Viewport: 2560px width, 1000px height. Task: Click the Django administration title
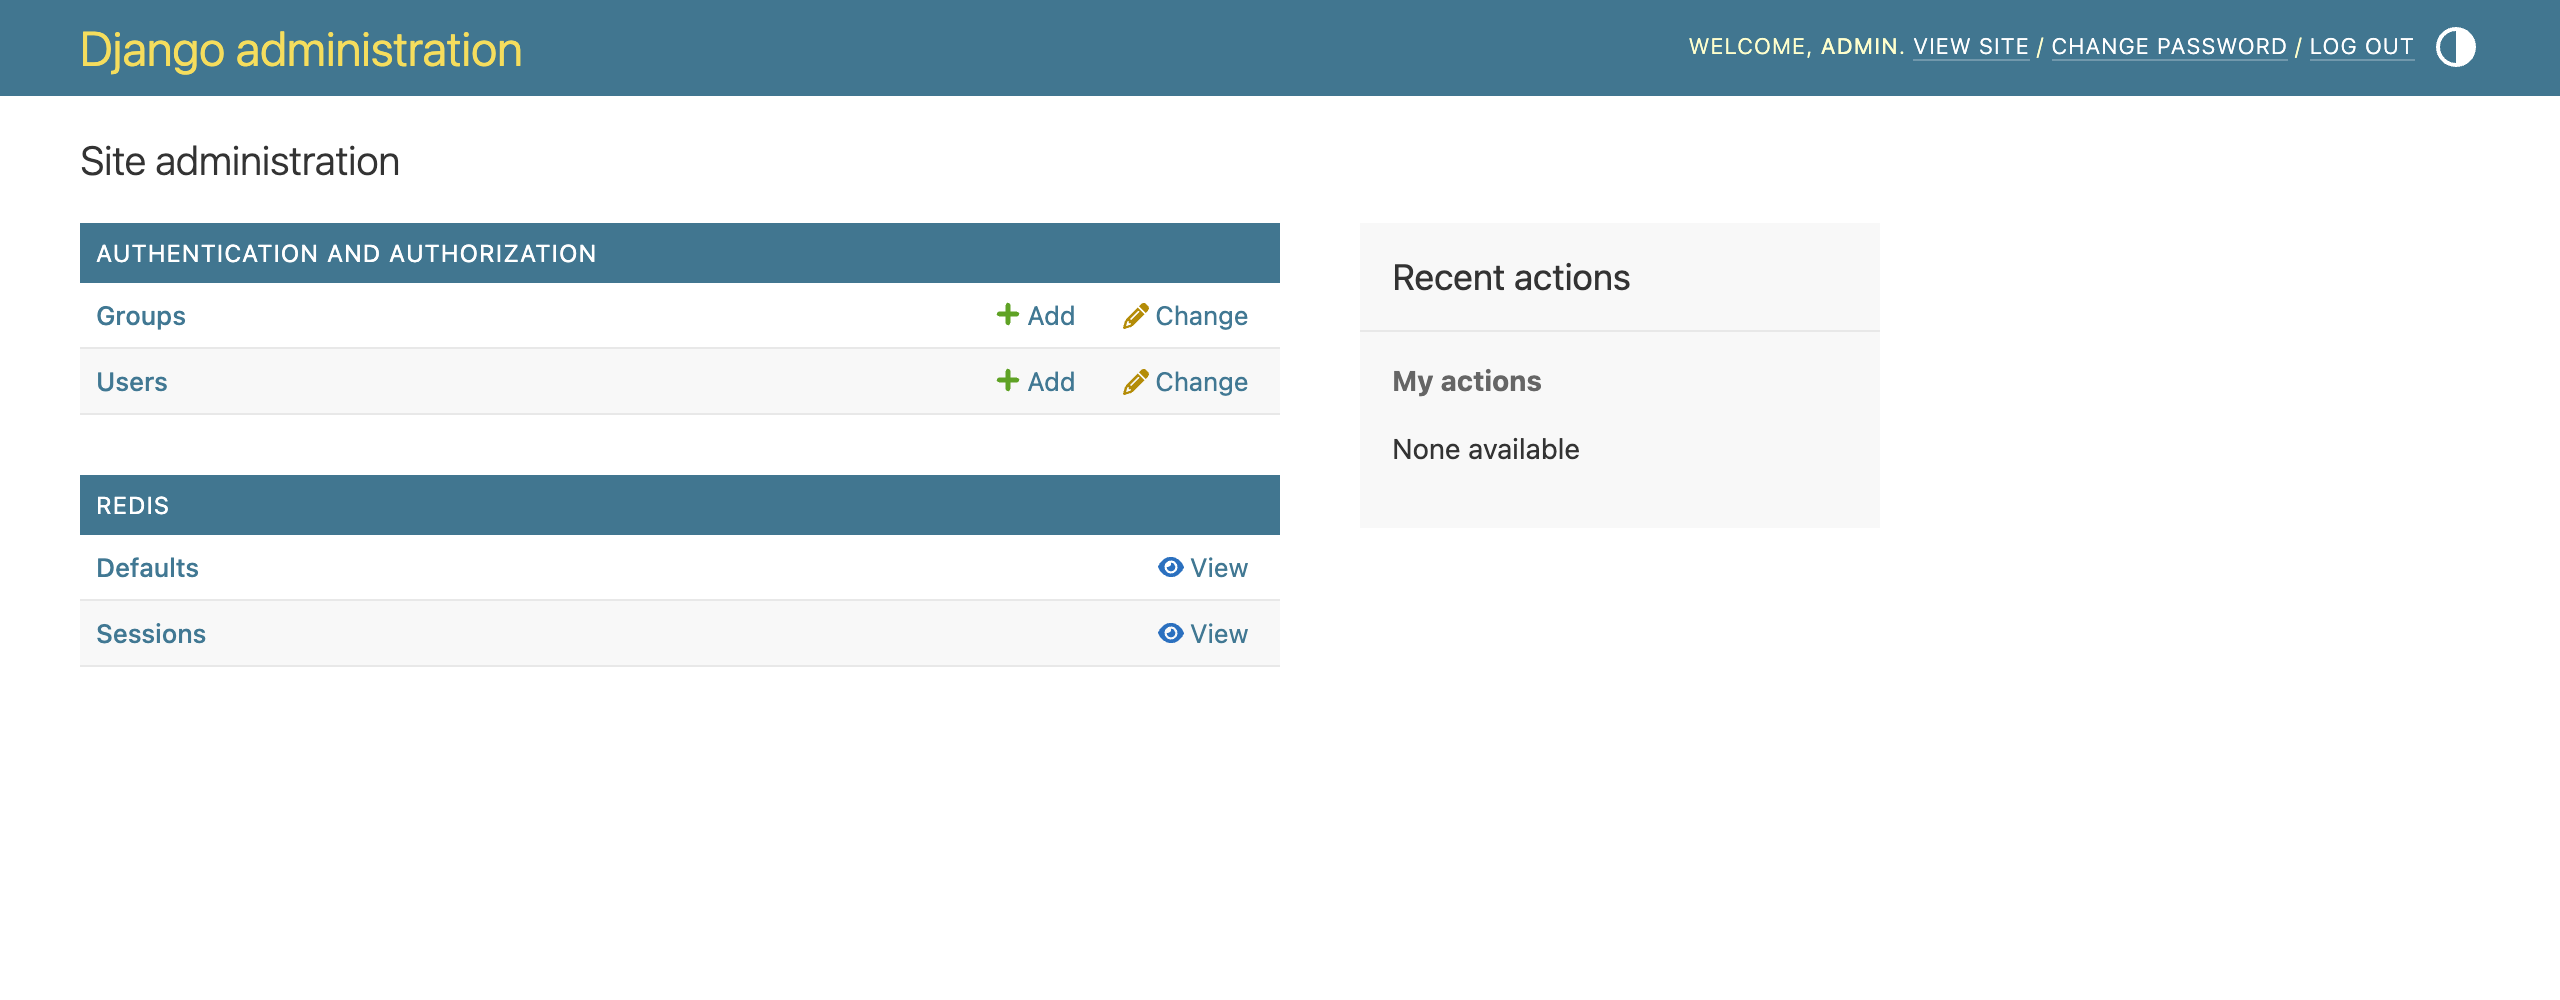coord(301,50)
